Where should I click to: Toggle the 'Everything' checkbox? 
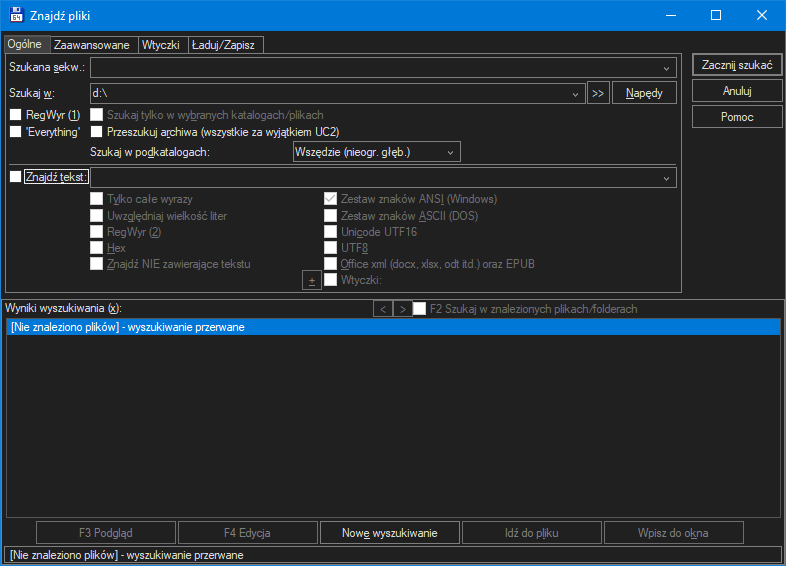point(16,132)
